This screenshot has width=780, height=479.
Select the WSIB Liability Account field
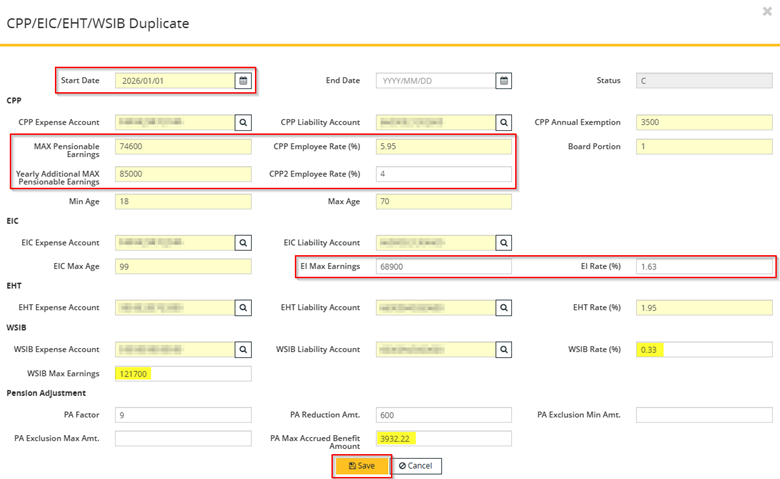pos(435,349)
